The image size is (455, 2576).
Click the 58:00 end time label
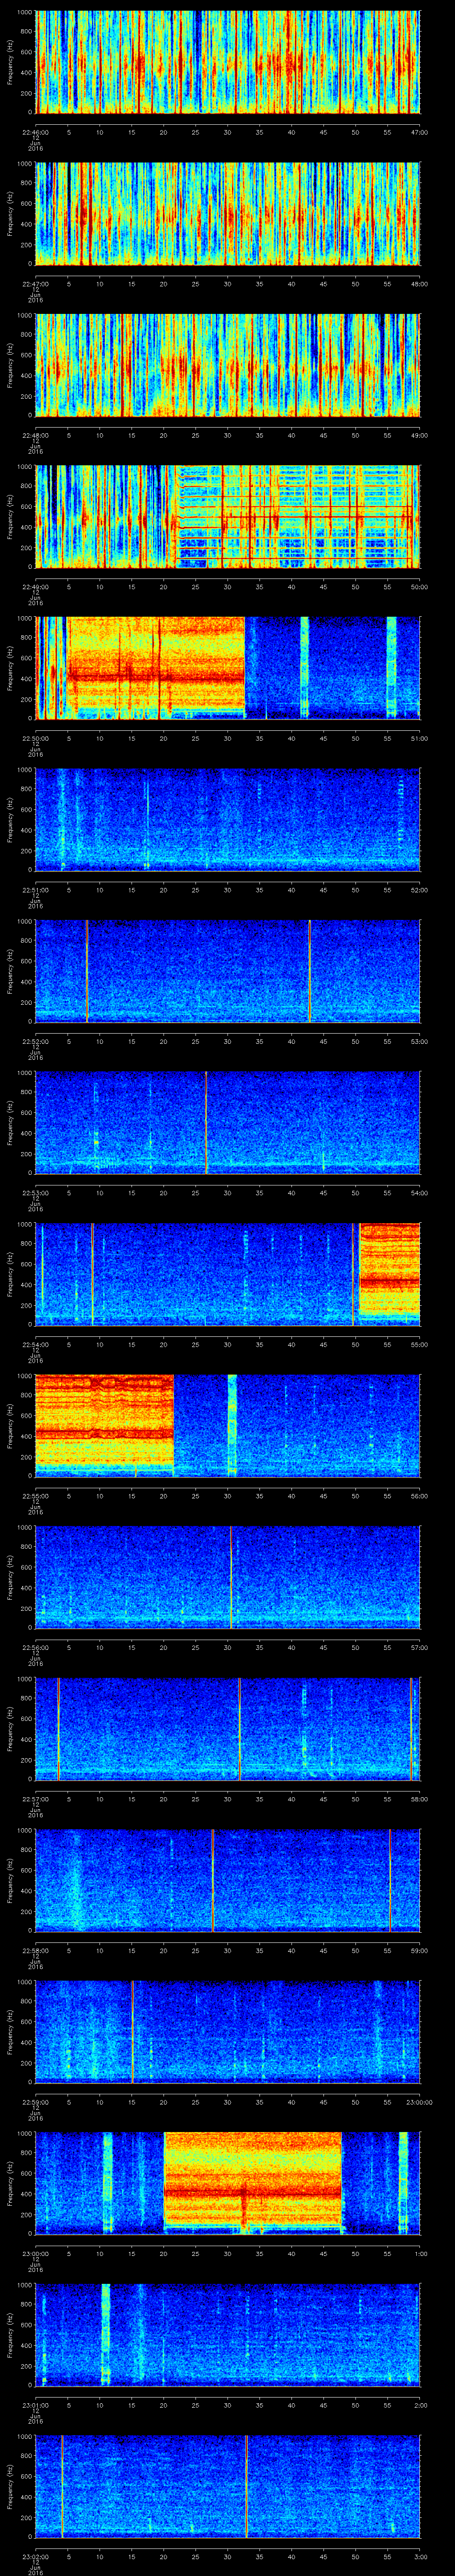coord(419,1799)
